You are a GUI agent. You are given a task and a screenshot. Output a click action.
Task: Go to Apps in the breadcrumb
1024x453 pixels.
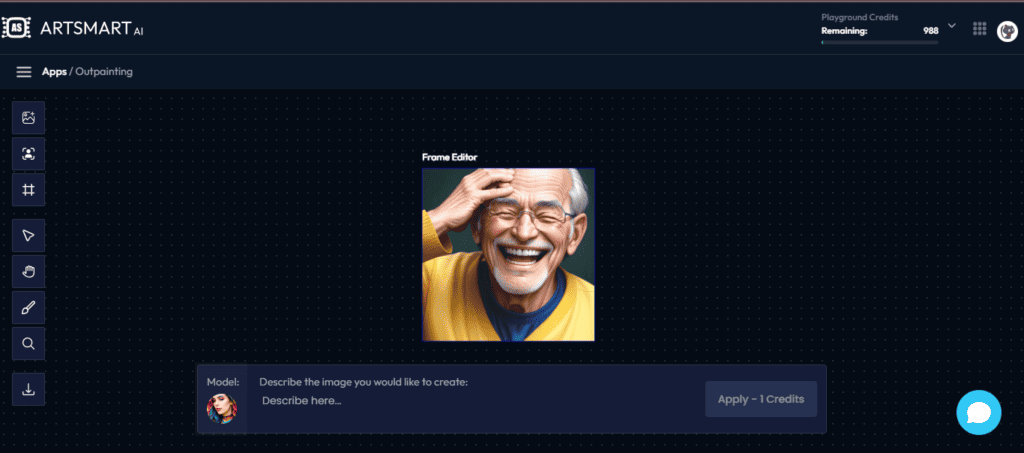[54, 72]
